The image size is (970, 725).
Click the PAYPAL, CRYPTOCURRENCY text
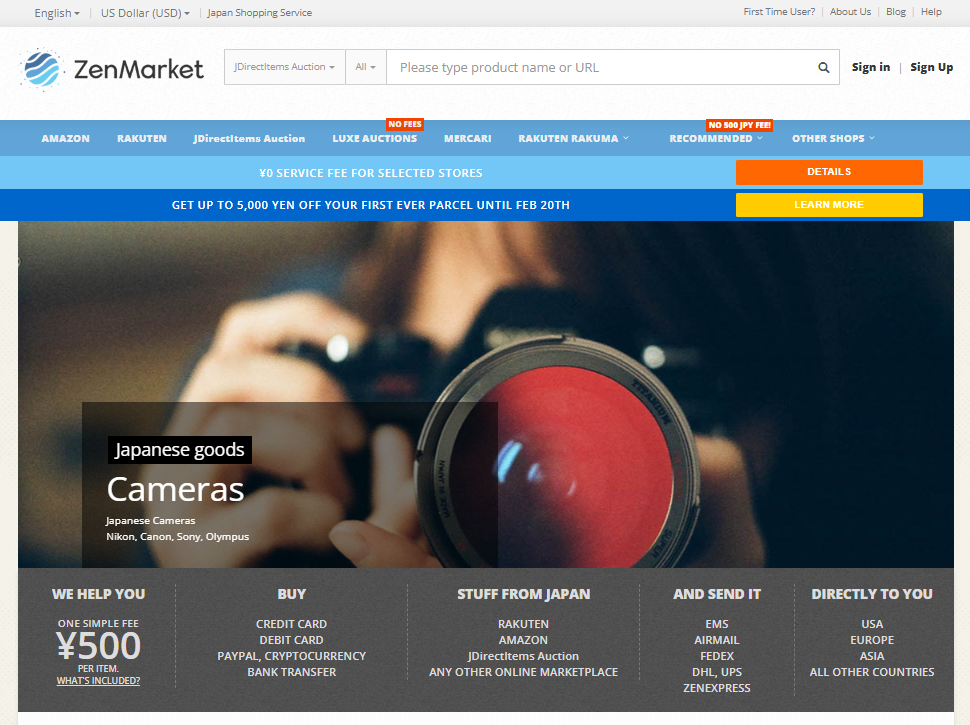click(x=291, y=656)
